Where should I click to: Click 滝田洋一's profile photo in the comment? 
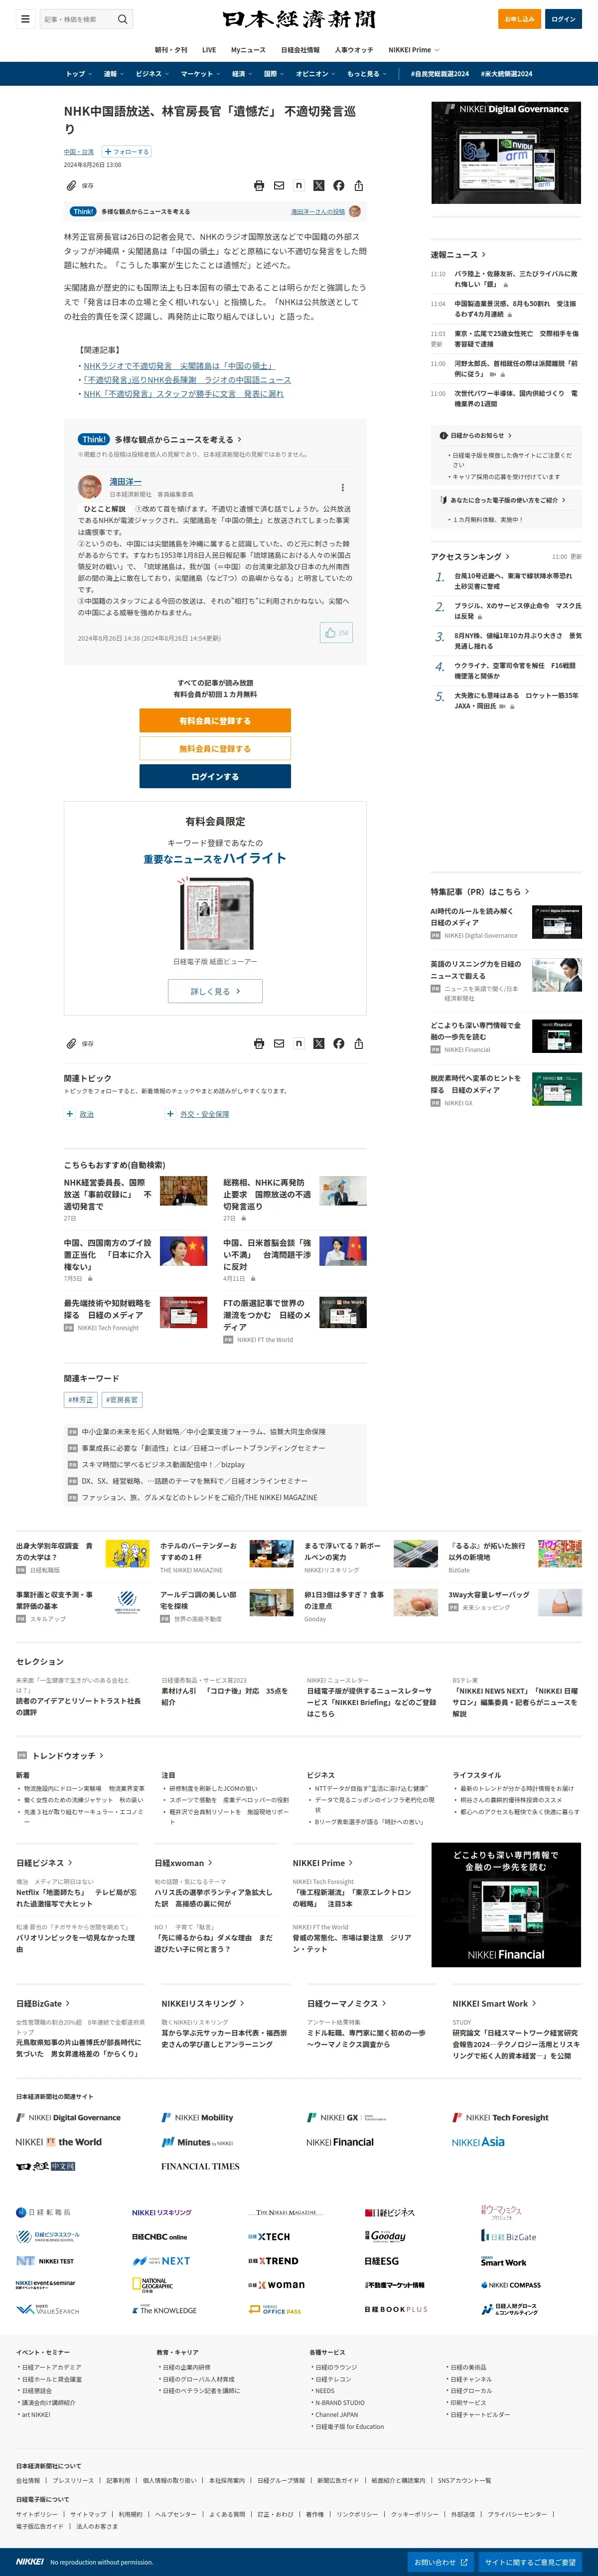pos(90,487)
